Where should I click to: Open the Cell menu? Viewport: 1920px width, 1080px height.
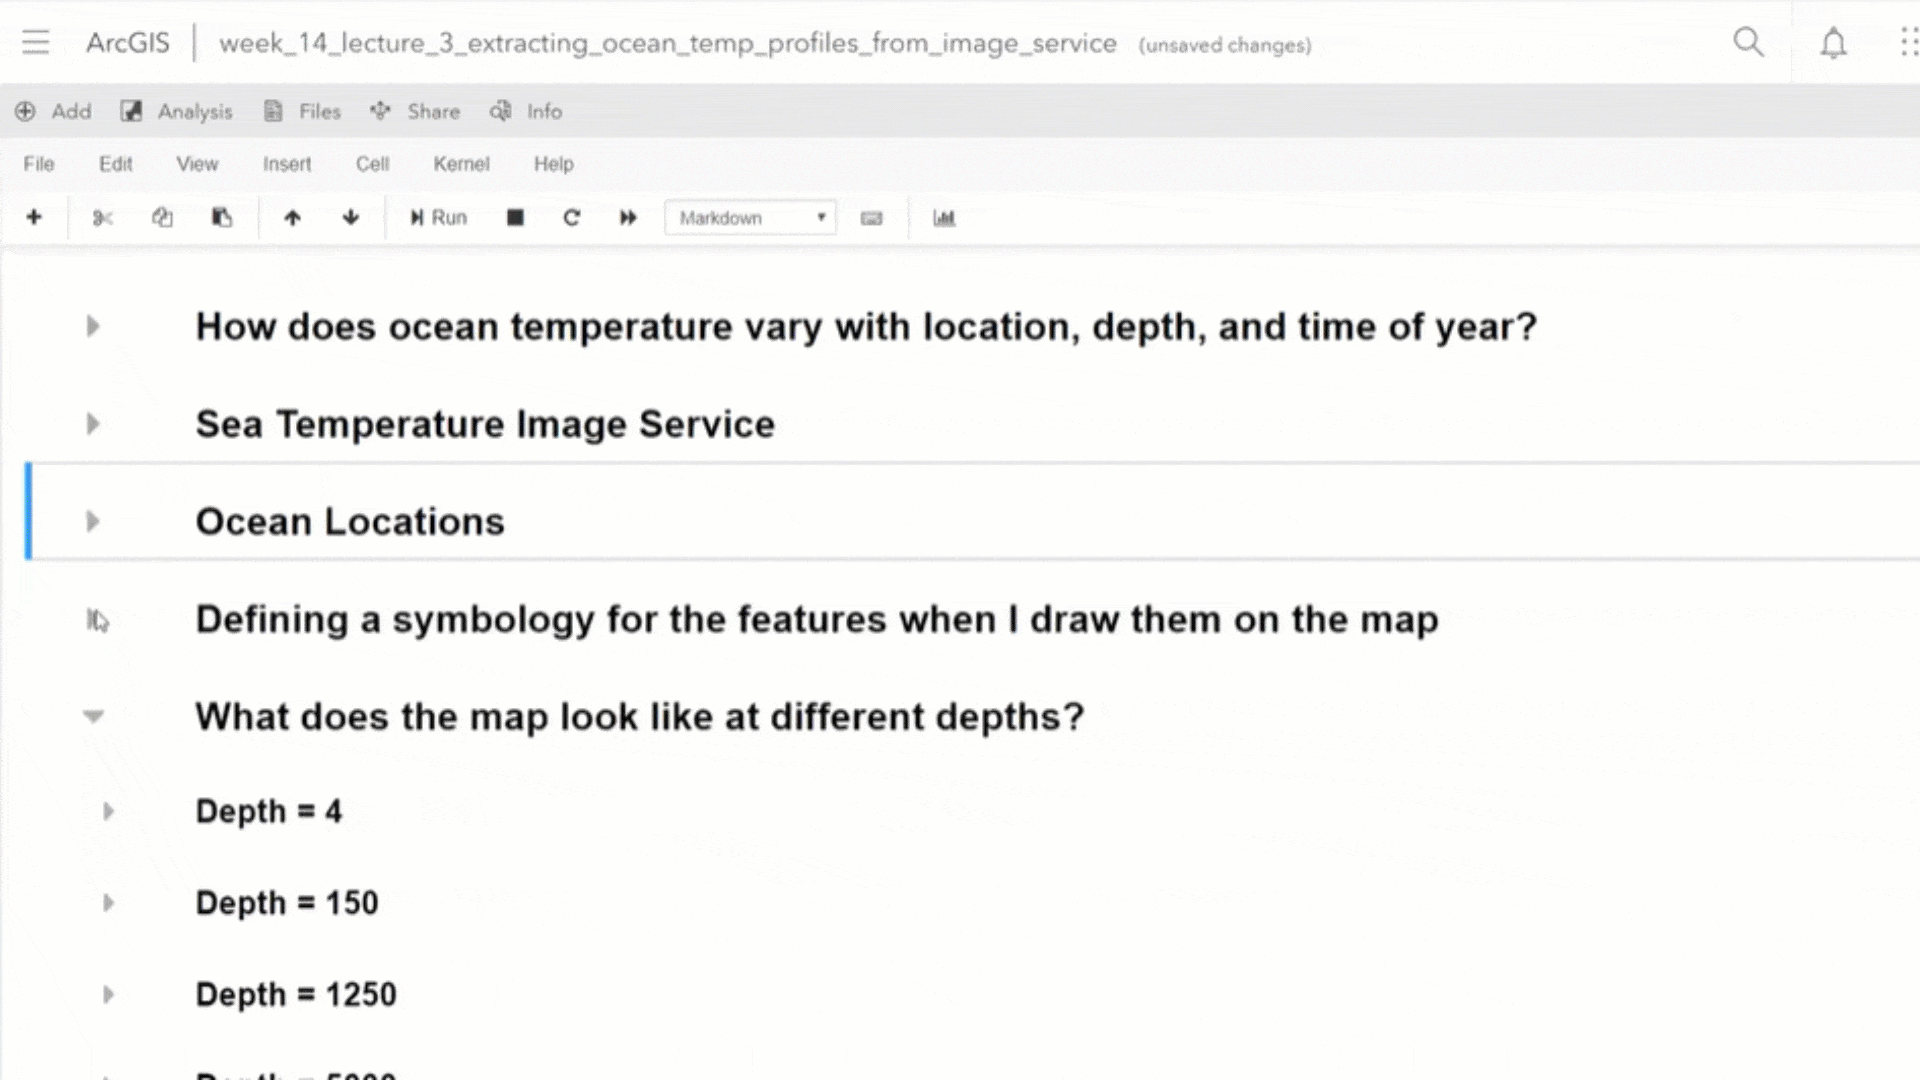tap(372, 164)
